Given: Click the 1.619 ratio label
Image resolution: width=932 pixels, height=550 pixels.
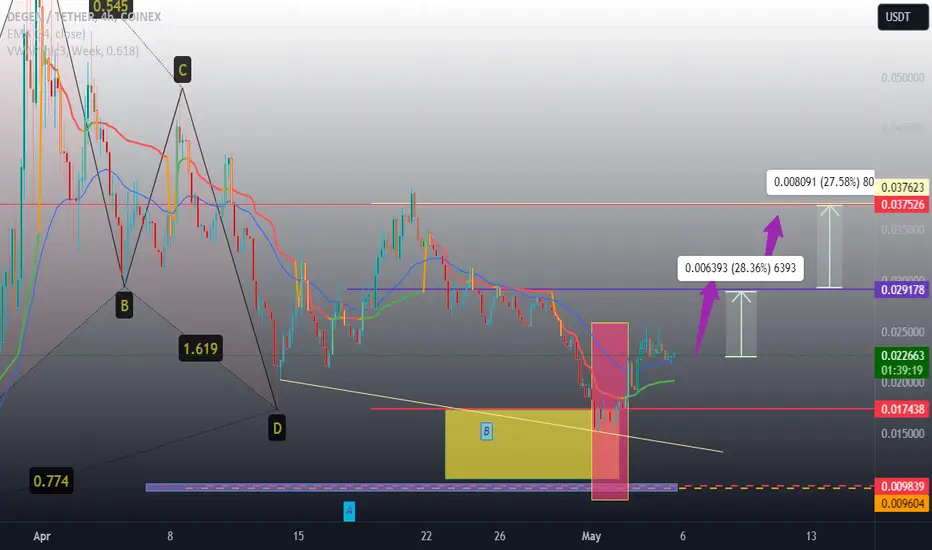Looking at the screenshot, I should (200, 348).
